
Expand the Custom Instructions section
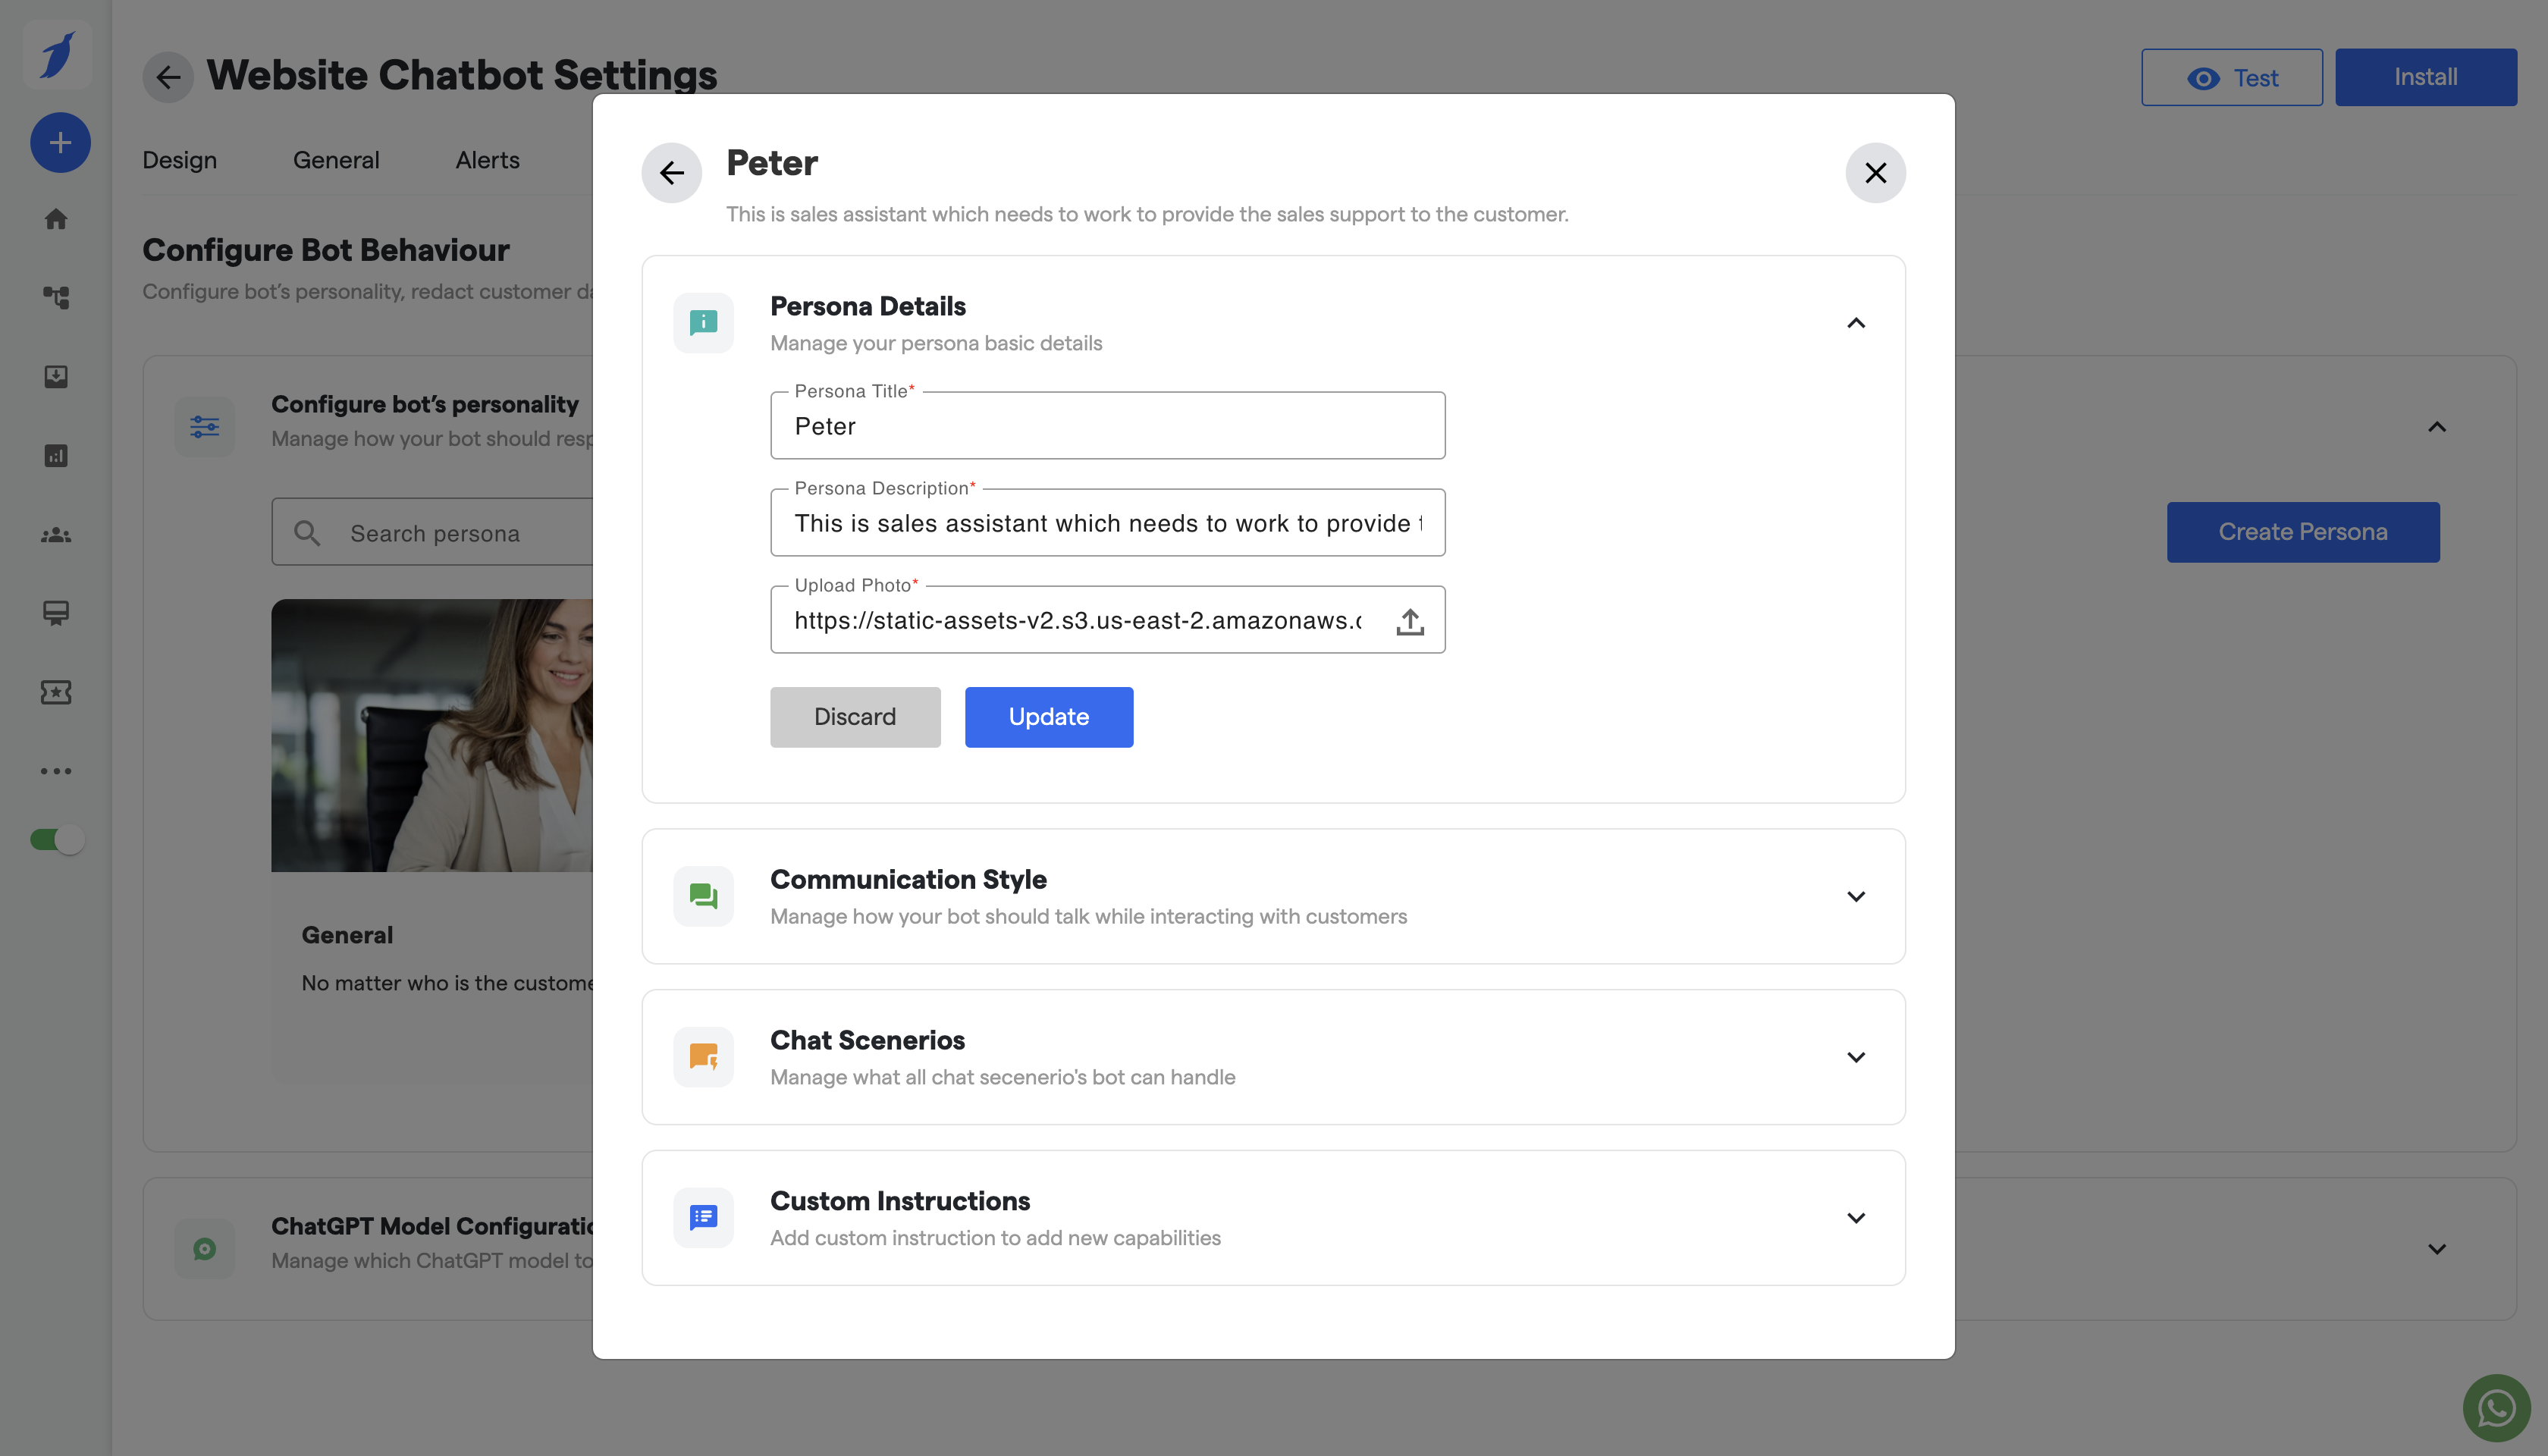tap(1856, 1218)
